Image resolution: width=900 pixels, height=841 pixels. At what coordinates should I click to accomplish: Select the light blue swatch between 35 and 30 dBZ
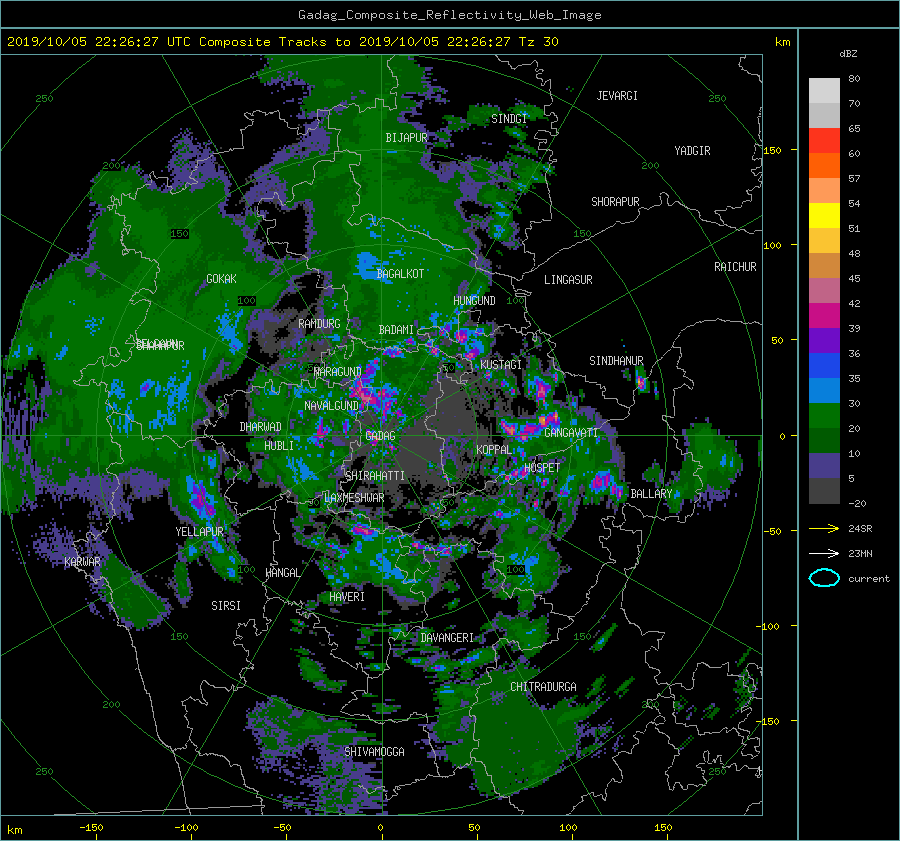click(824, 391)
